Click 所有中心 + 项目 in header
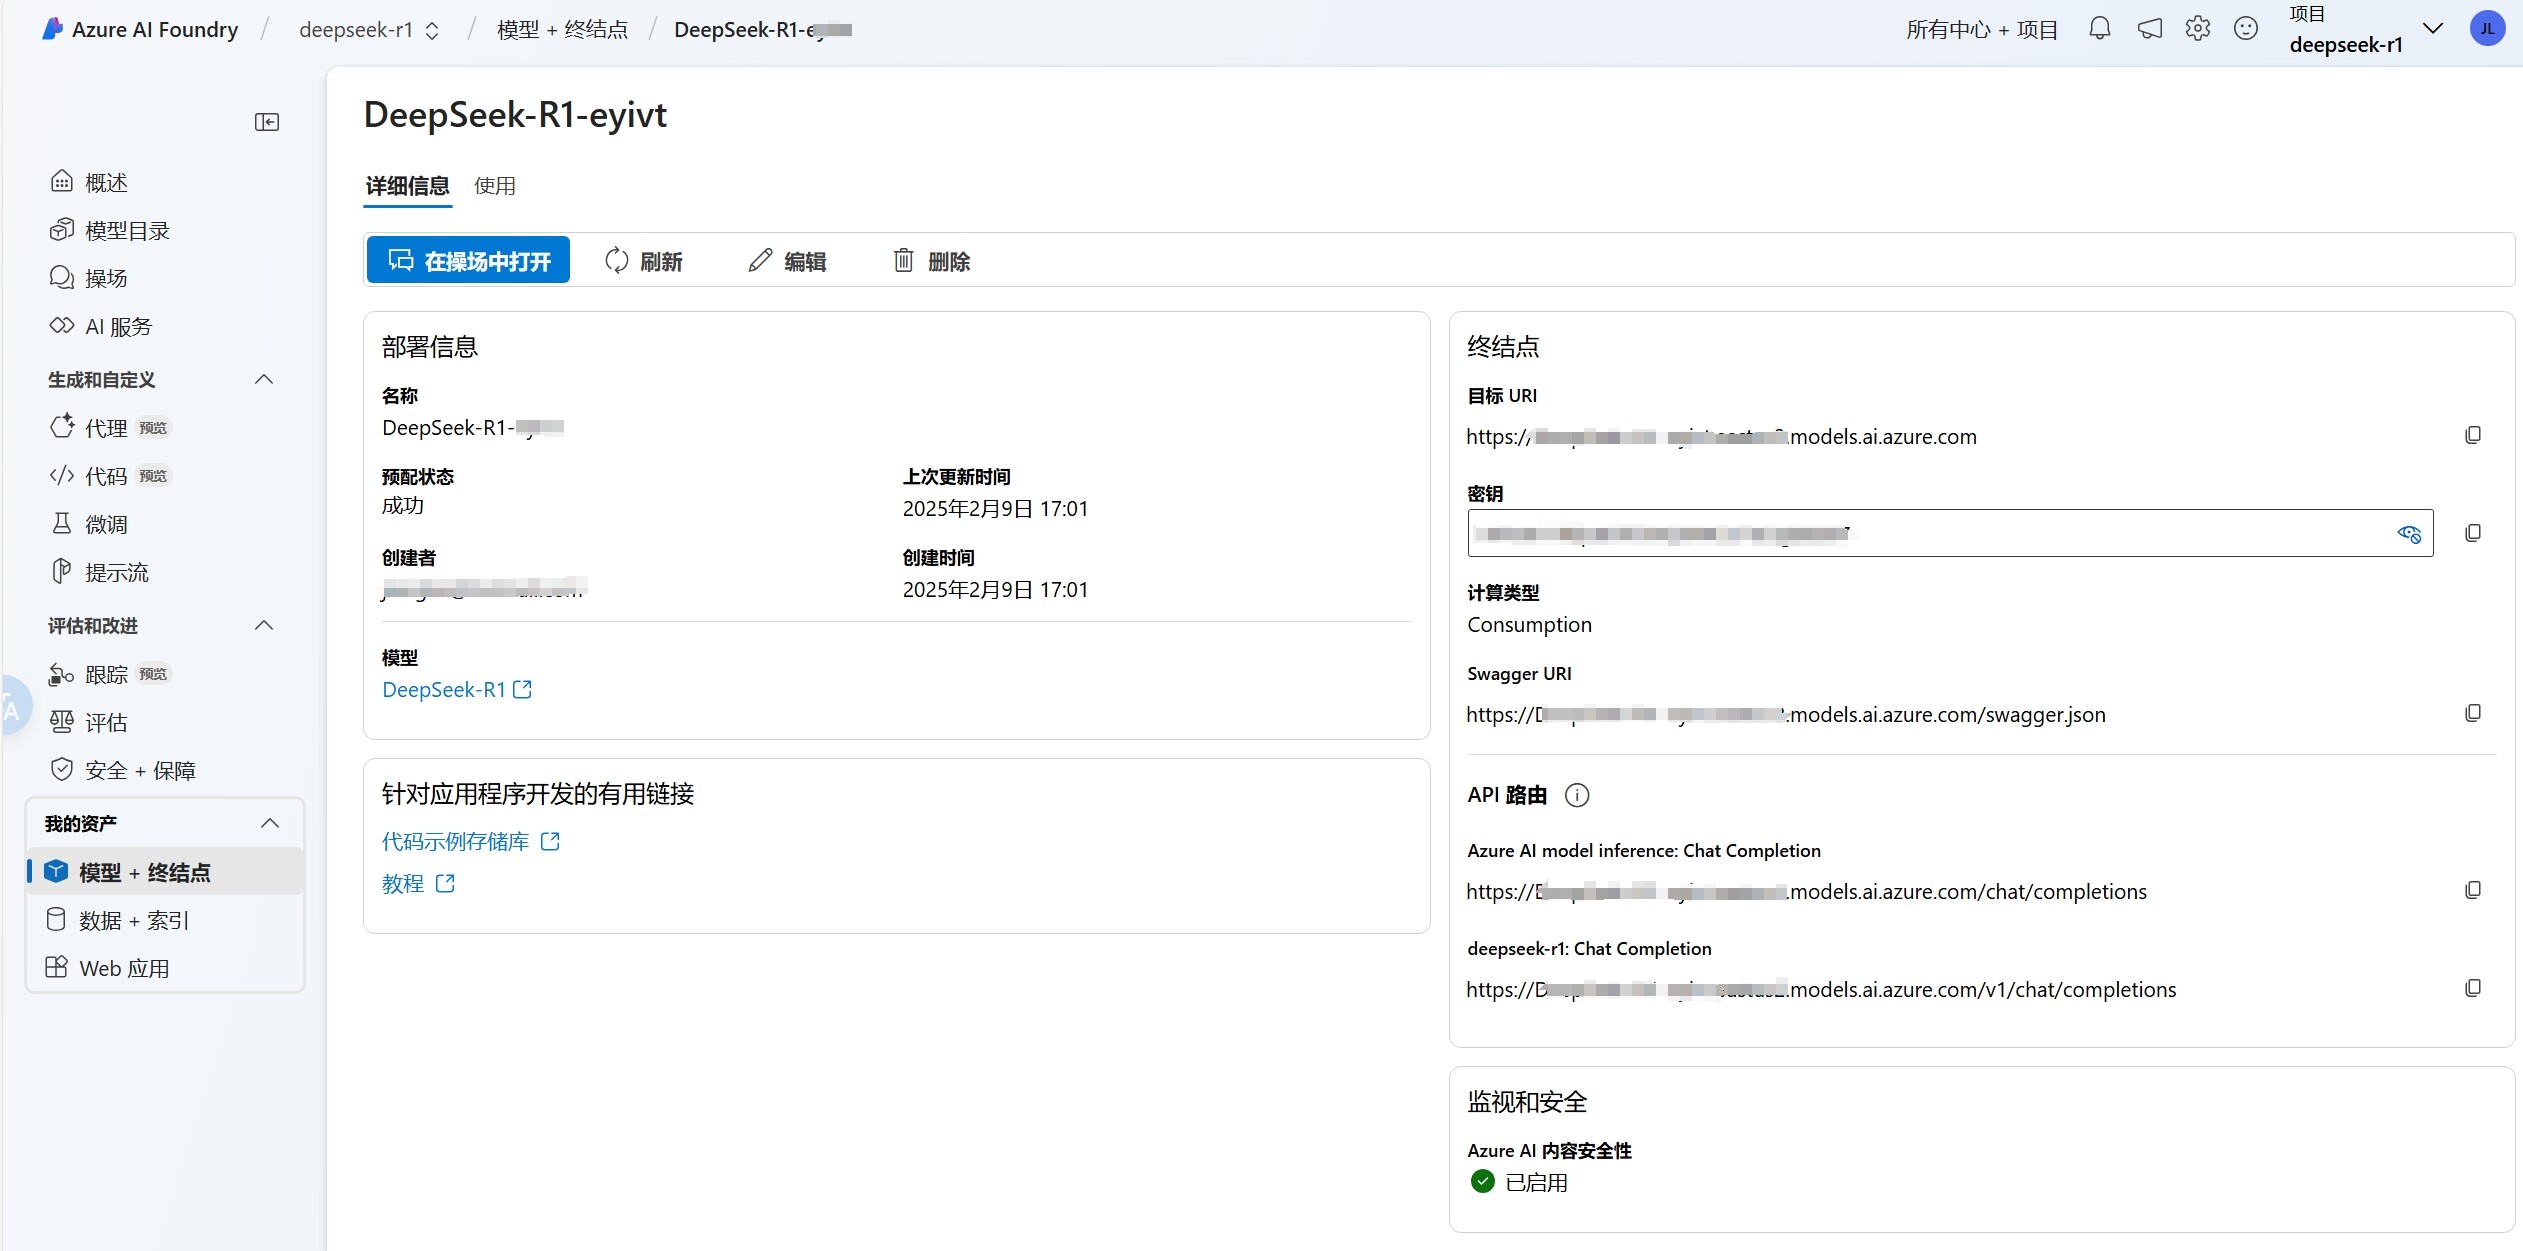The image size is (2523, 1251). click(x=1982, y=30)
